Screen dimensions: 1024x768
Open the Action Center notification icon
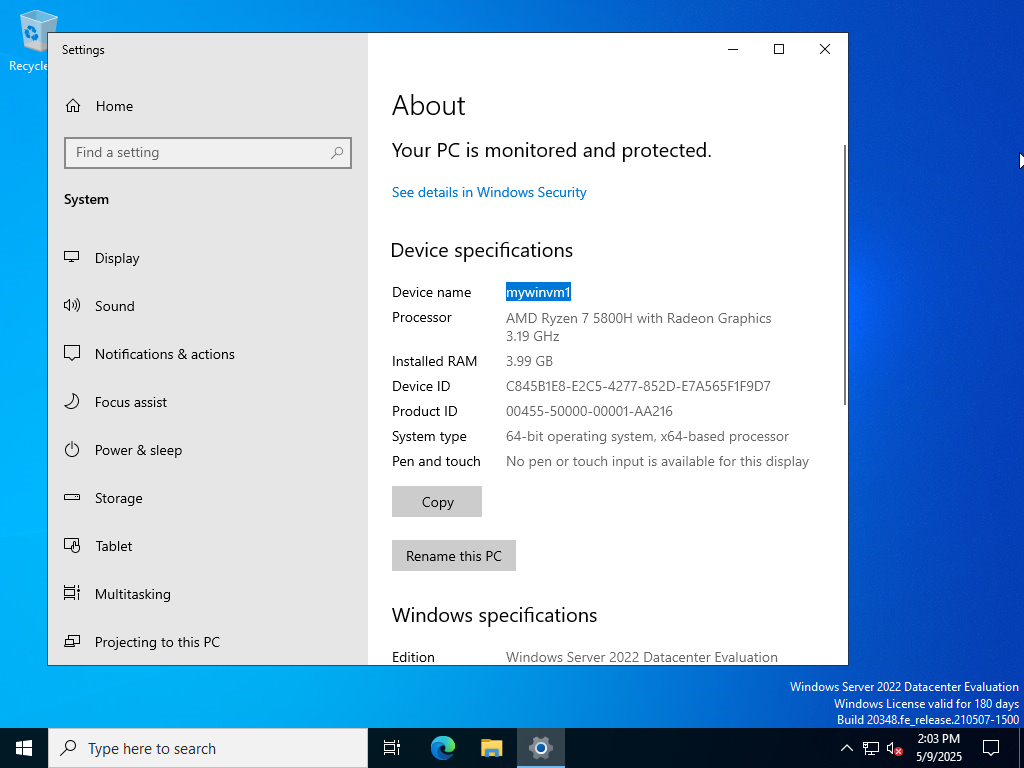990,747
